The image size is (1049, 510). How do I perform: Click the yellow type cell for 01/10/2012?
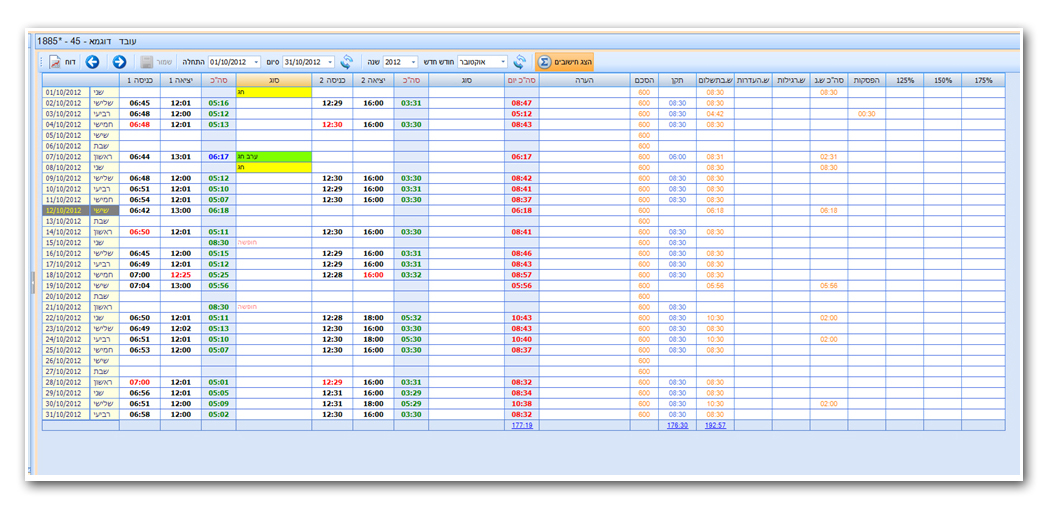[x=273, y=91]
